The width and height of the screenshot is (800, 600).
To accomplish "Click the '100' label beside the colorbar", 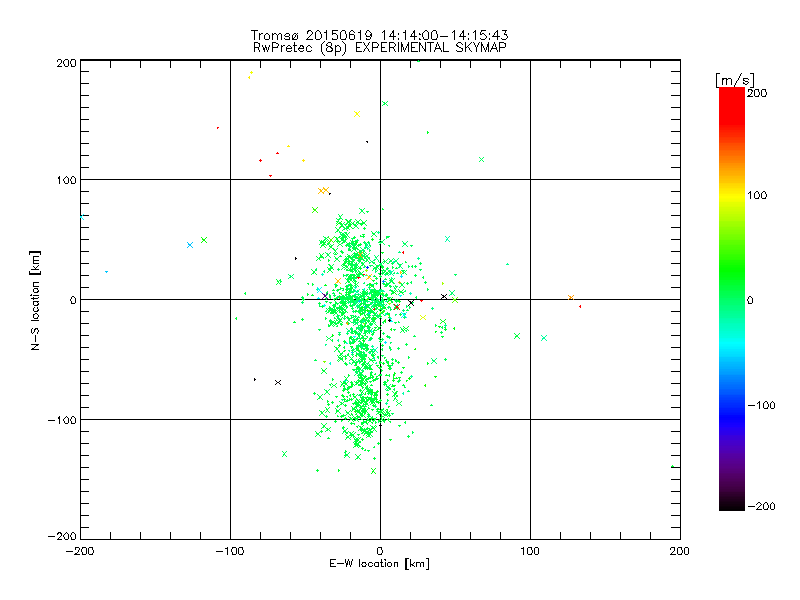I will pos(757,195).
